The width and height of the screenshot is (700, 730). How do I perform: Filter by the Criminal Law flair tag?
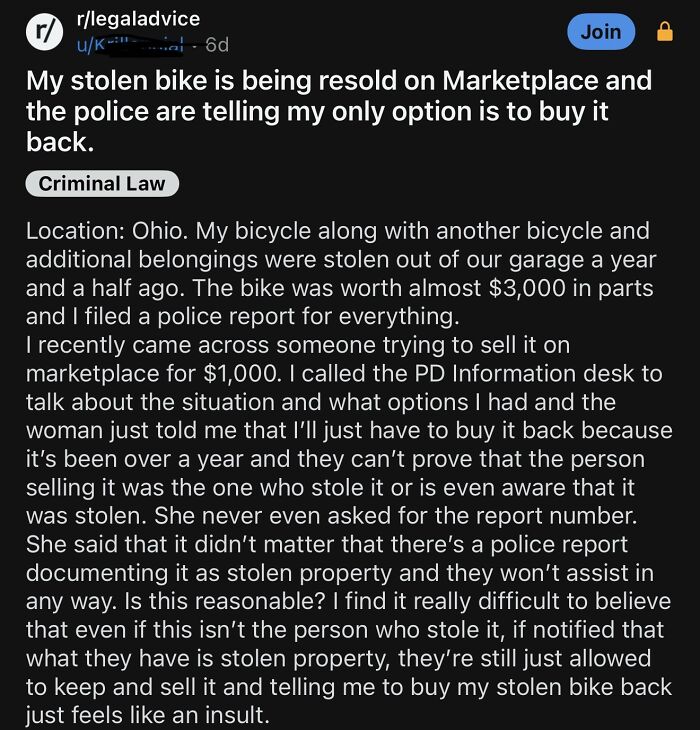click(x=102, y=183)
